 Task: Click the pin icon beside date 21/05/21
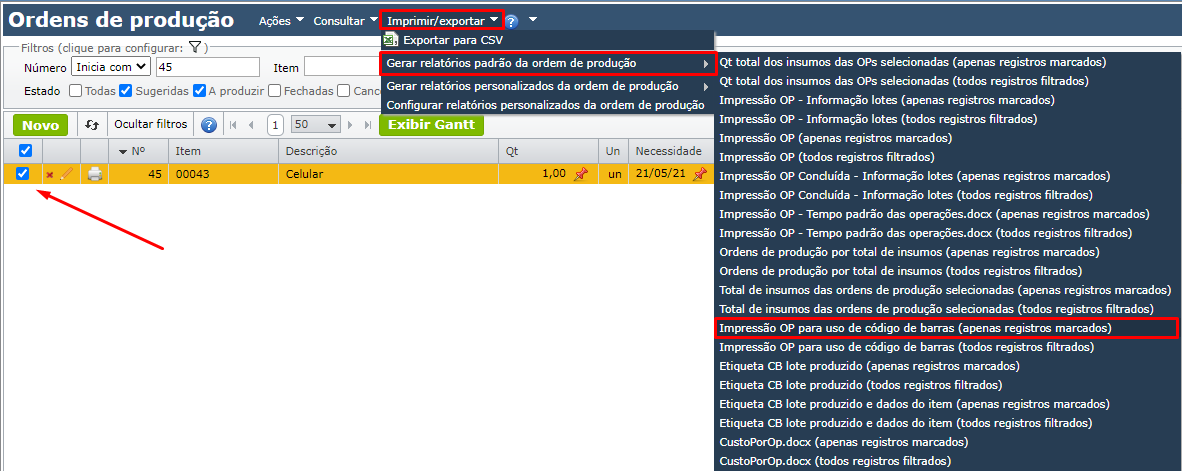coord(700,174)
